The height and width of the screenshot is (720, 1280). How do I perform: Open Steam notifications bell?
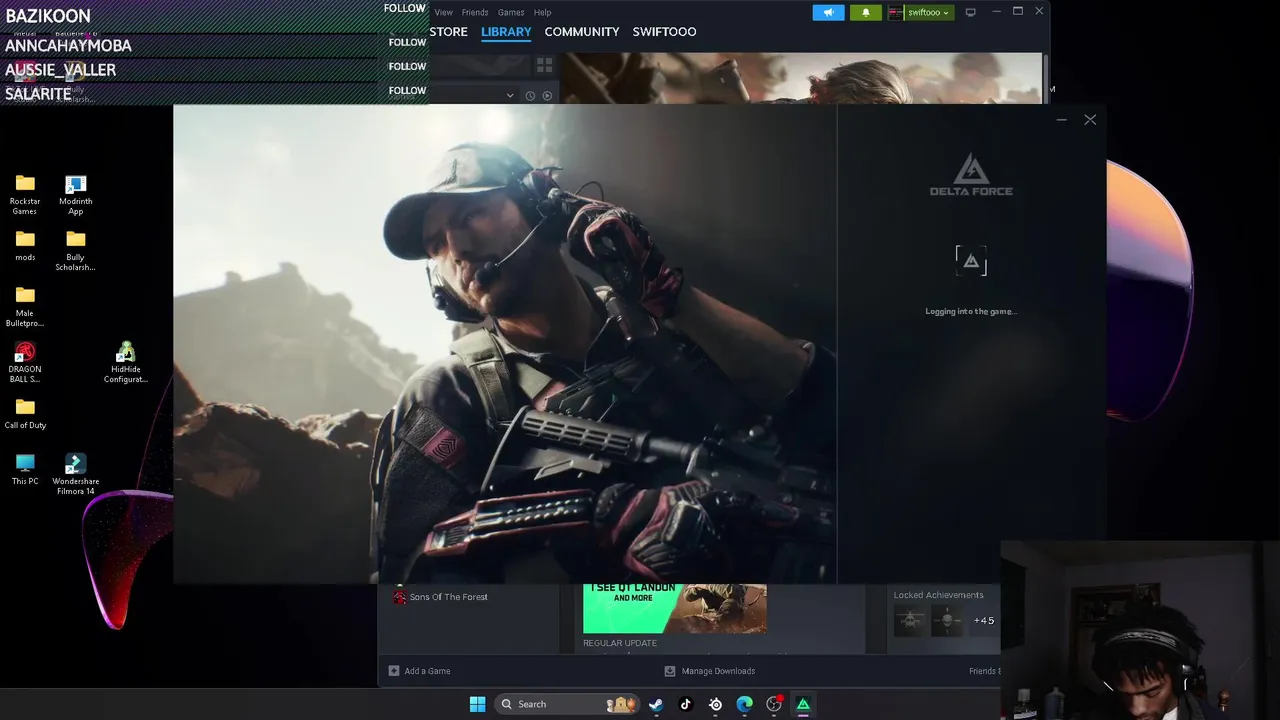tap(865, 12)
